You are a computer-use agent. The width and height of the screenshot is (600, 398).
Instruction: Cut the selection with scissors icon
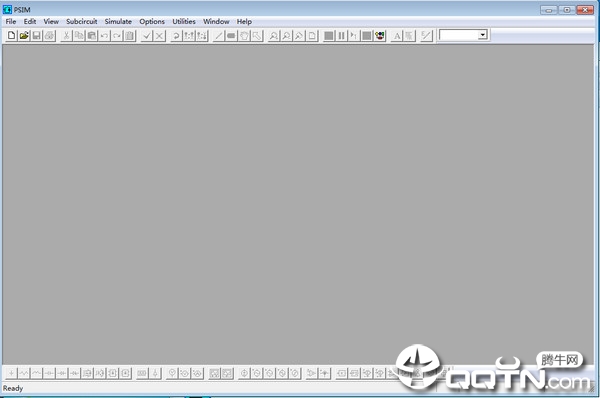click(66, 36)
